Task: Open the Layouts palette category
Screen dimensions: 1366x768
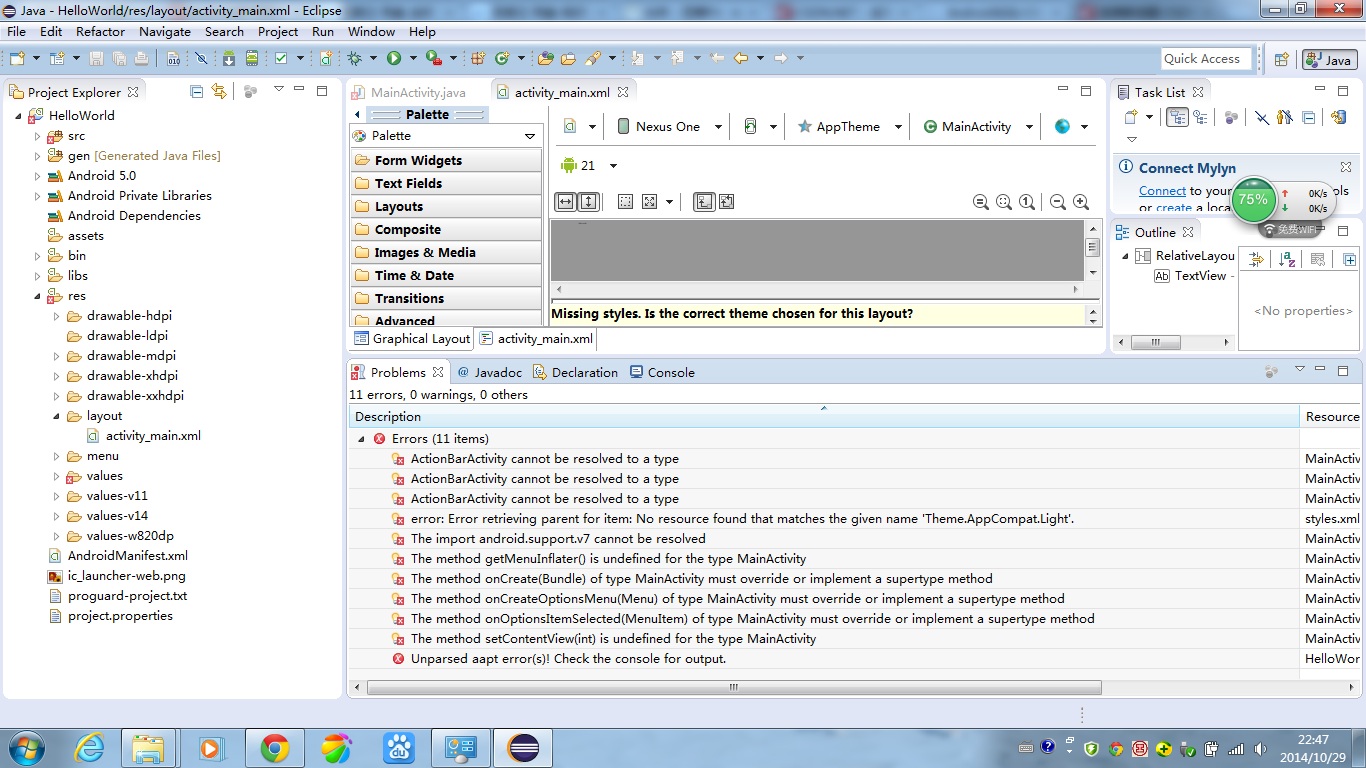Action: point(446,206)
